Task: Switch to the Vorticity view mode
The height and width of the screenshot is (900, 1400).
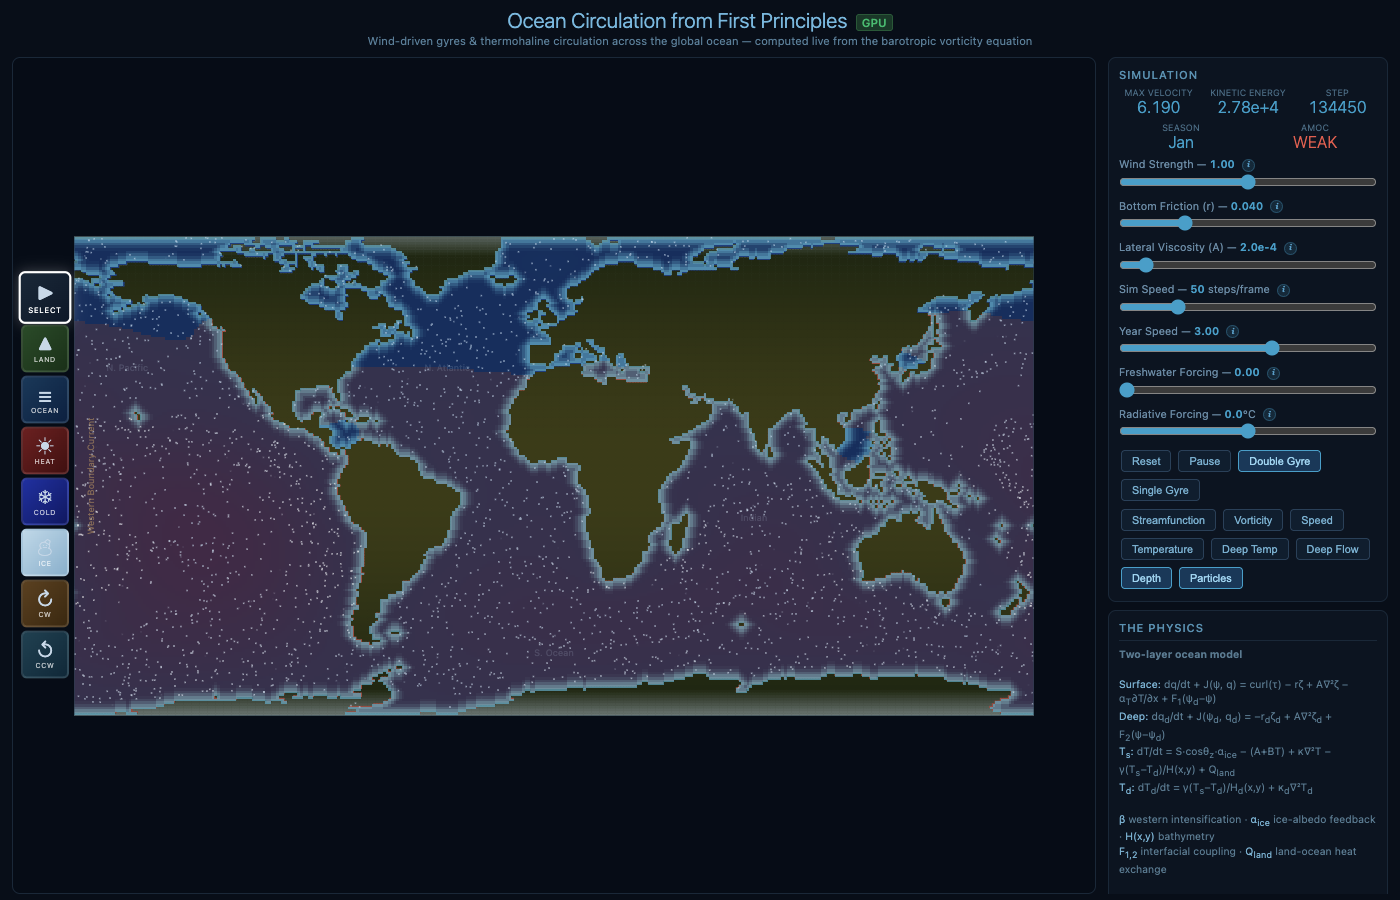Action: coord(1252,520)
